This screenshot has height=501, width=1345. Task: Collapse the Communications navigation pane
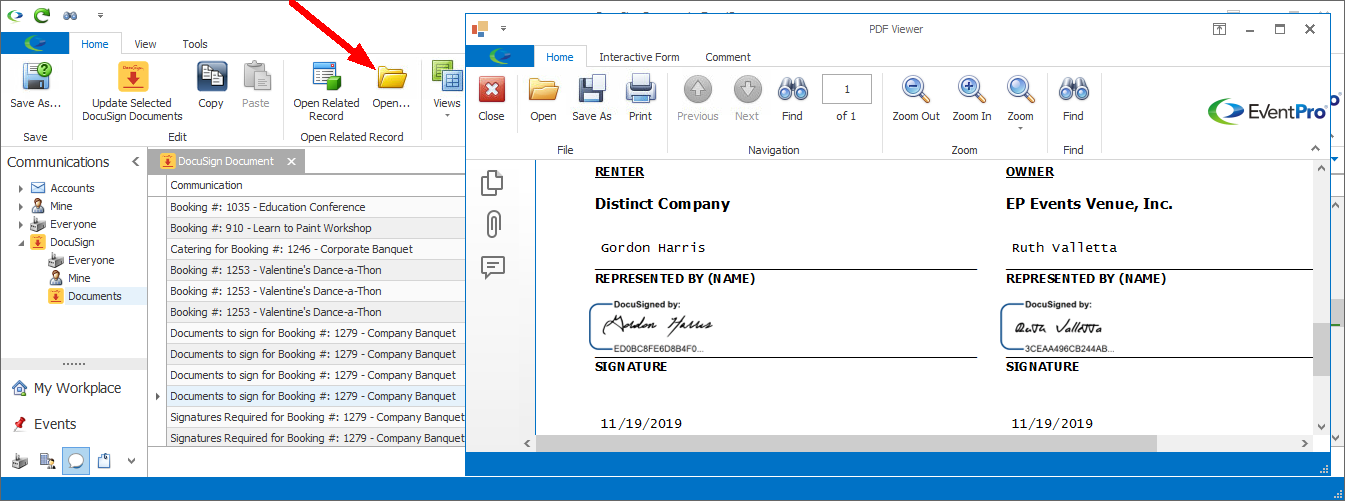[x=135, y=162]
